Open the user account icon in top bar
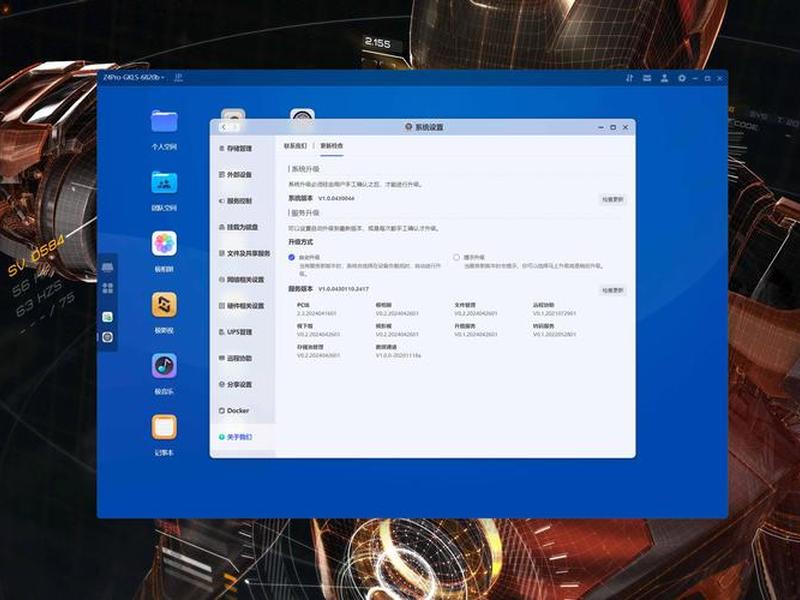The image size is (800, 600). [x=664, y=78]
